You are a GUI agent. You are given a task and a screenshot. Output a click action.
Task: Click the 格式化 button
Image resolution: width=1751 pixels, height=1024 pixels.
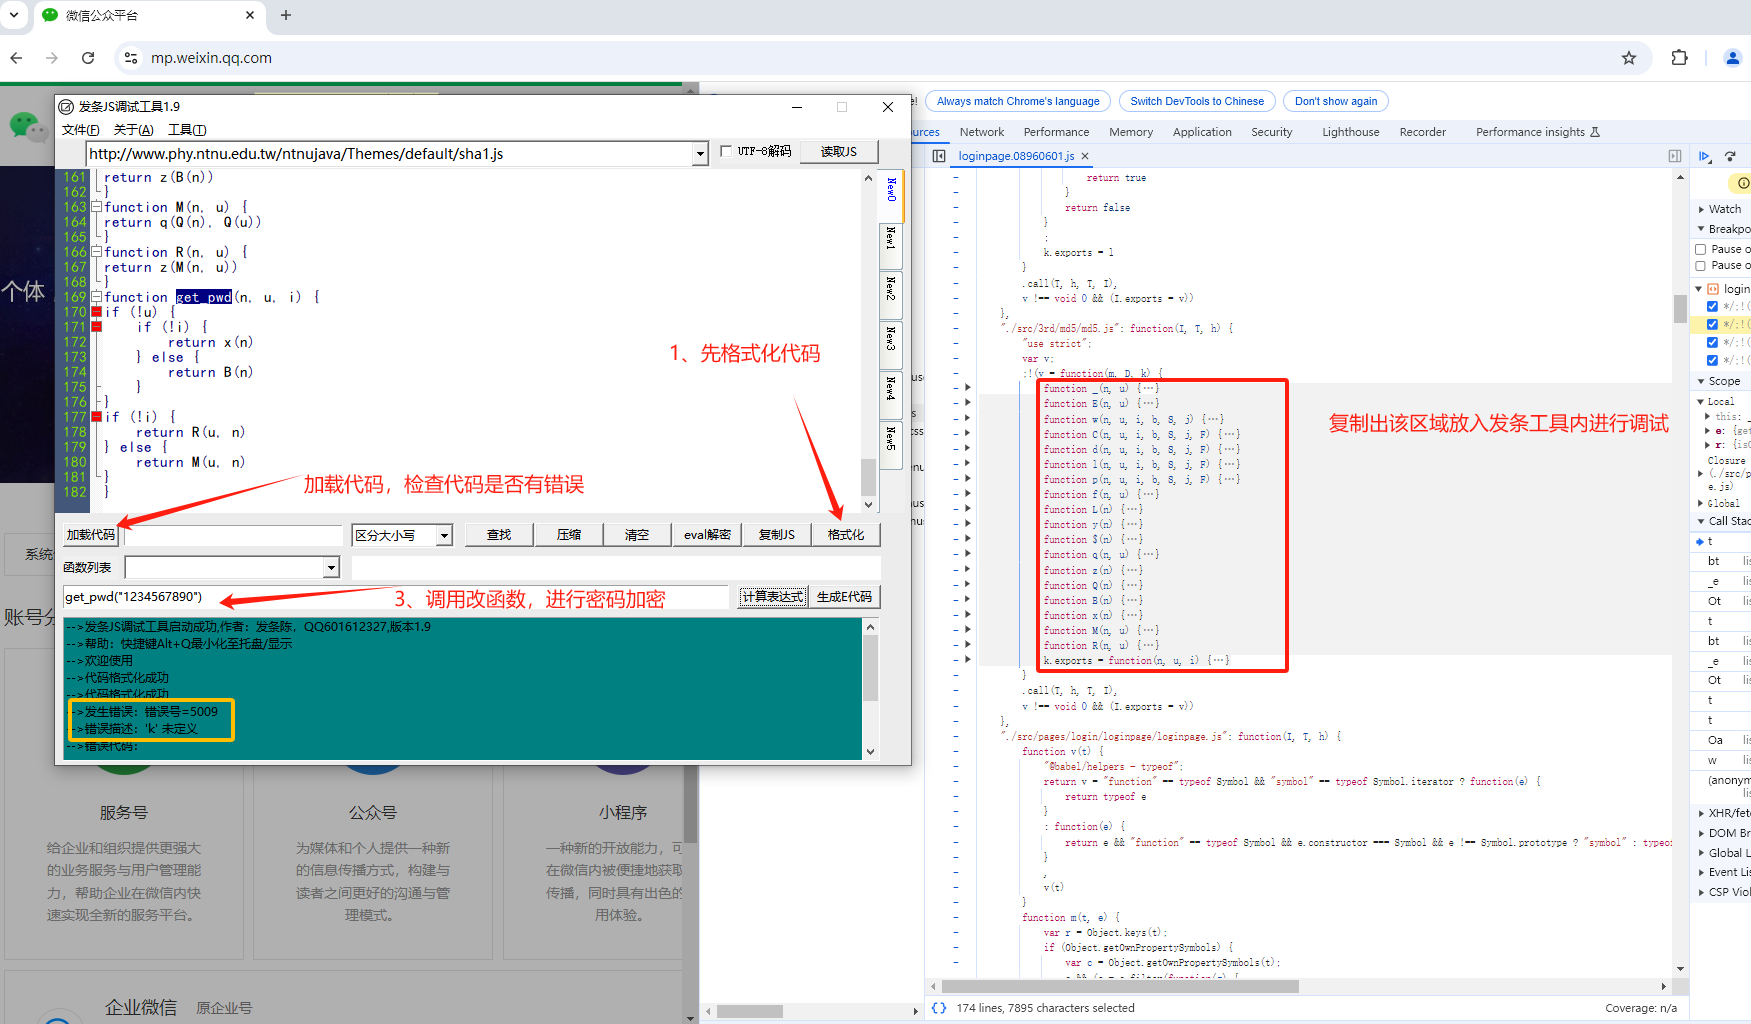pyautogui.click(x=846, y=535)
